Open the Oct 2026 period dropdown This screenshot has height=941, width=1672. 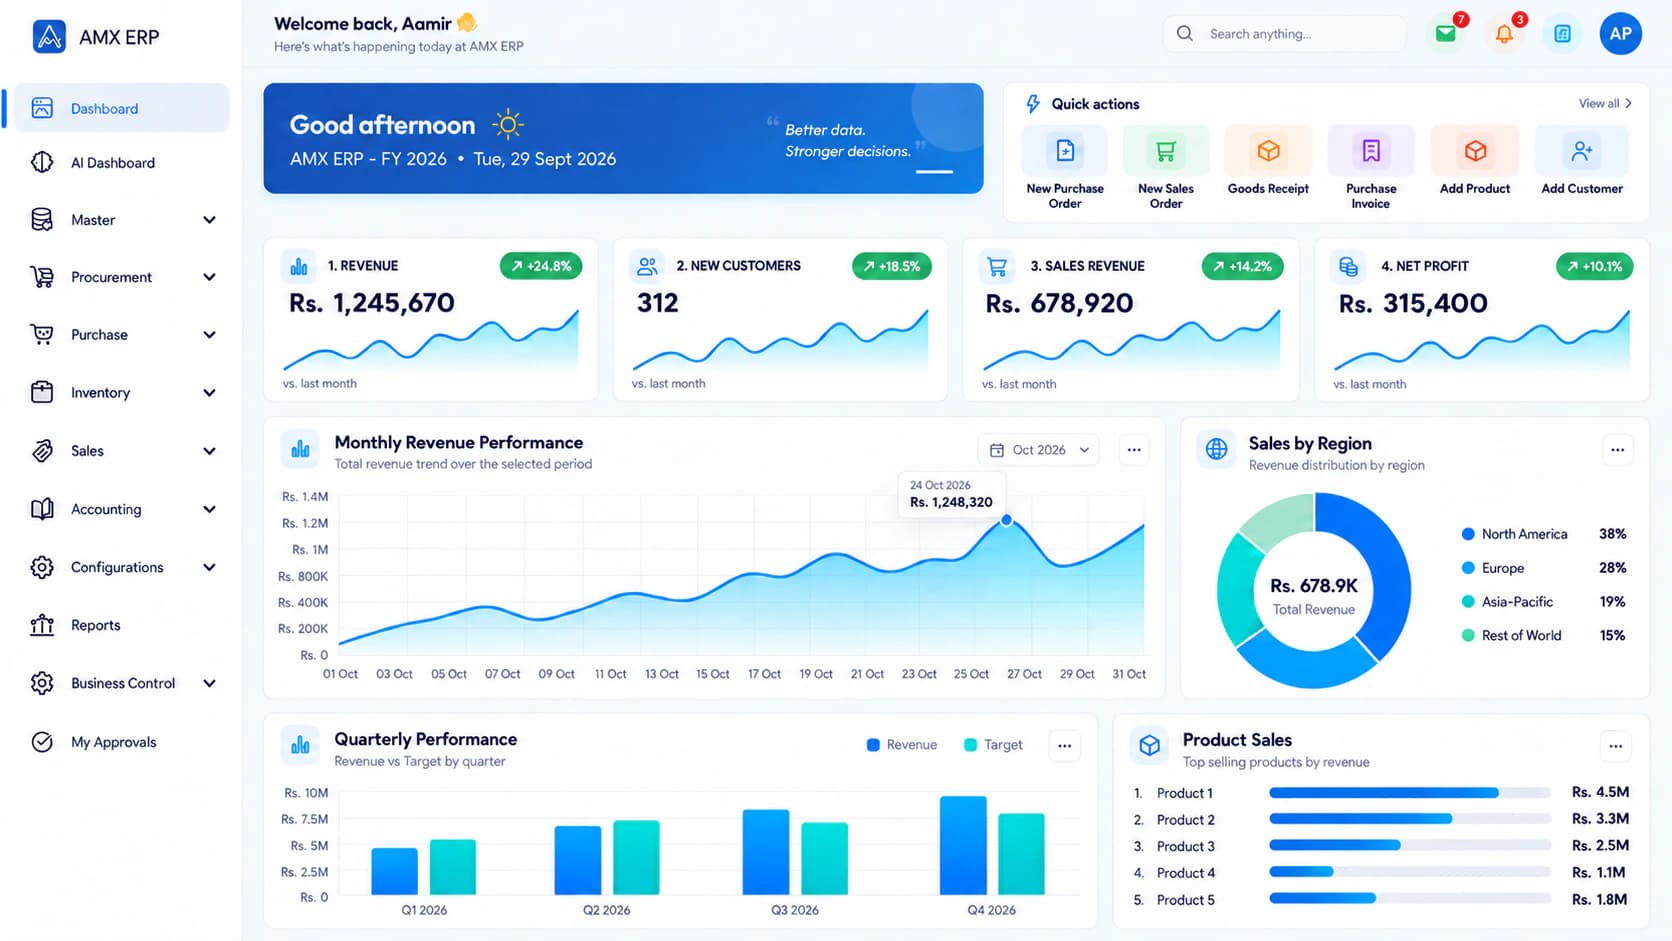(x=1038, y=450)
